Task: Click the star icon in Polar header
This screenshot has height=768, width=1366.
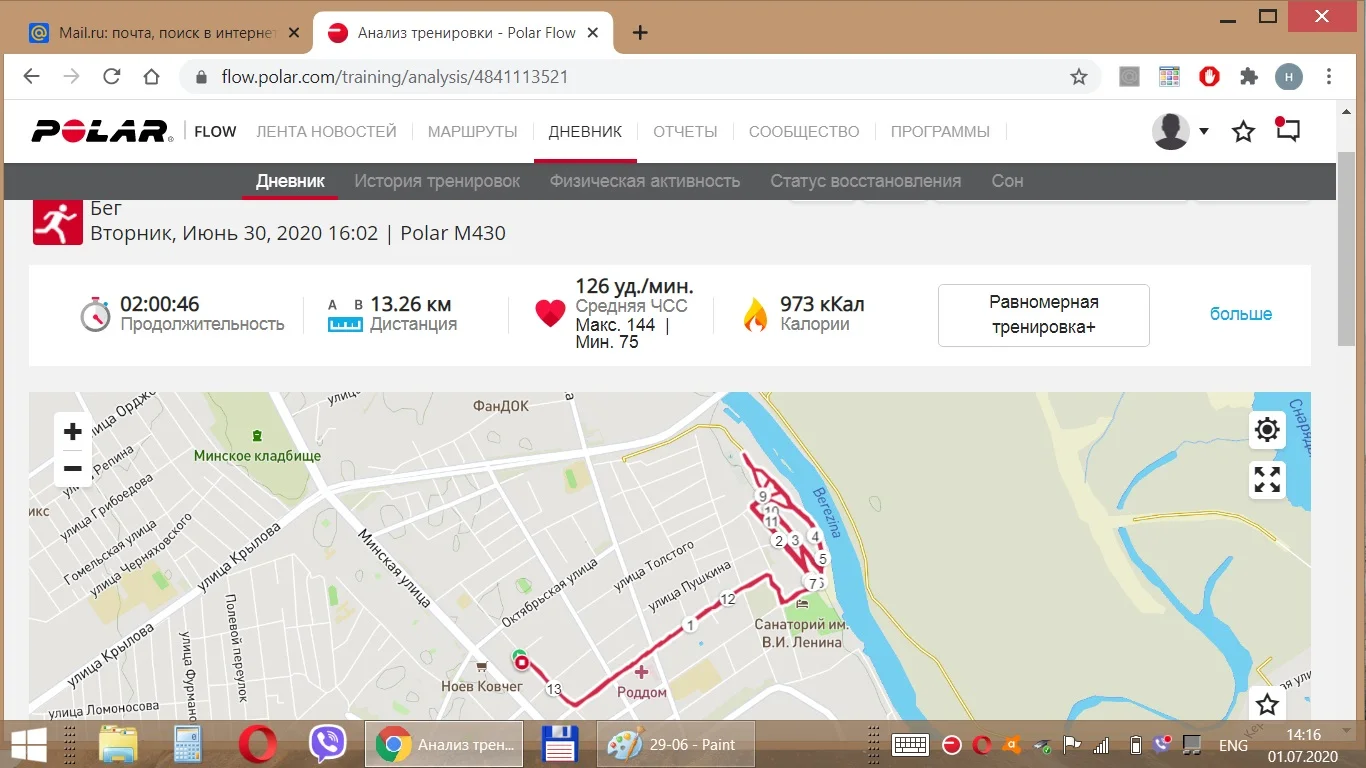Action: coord(1243,131)
